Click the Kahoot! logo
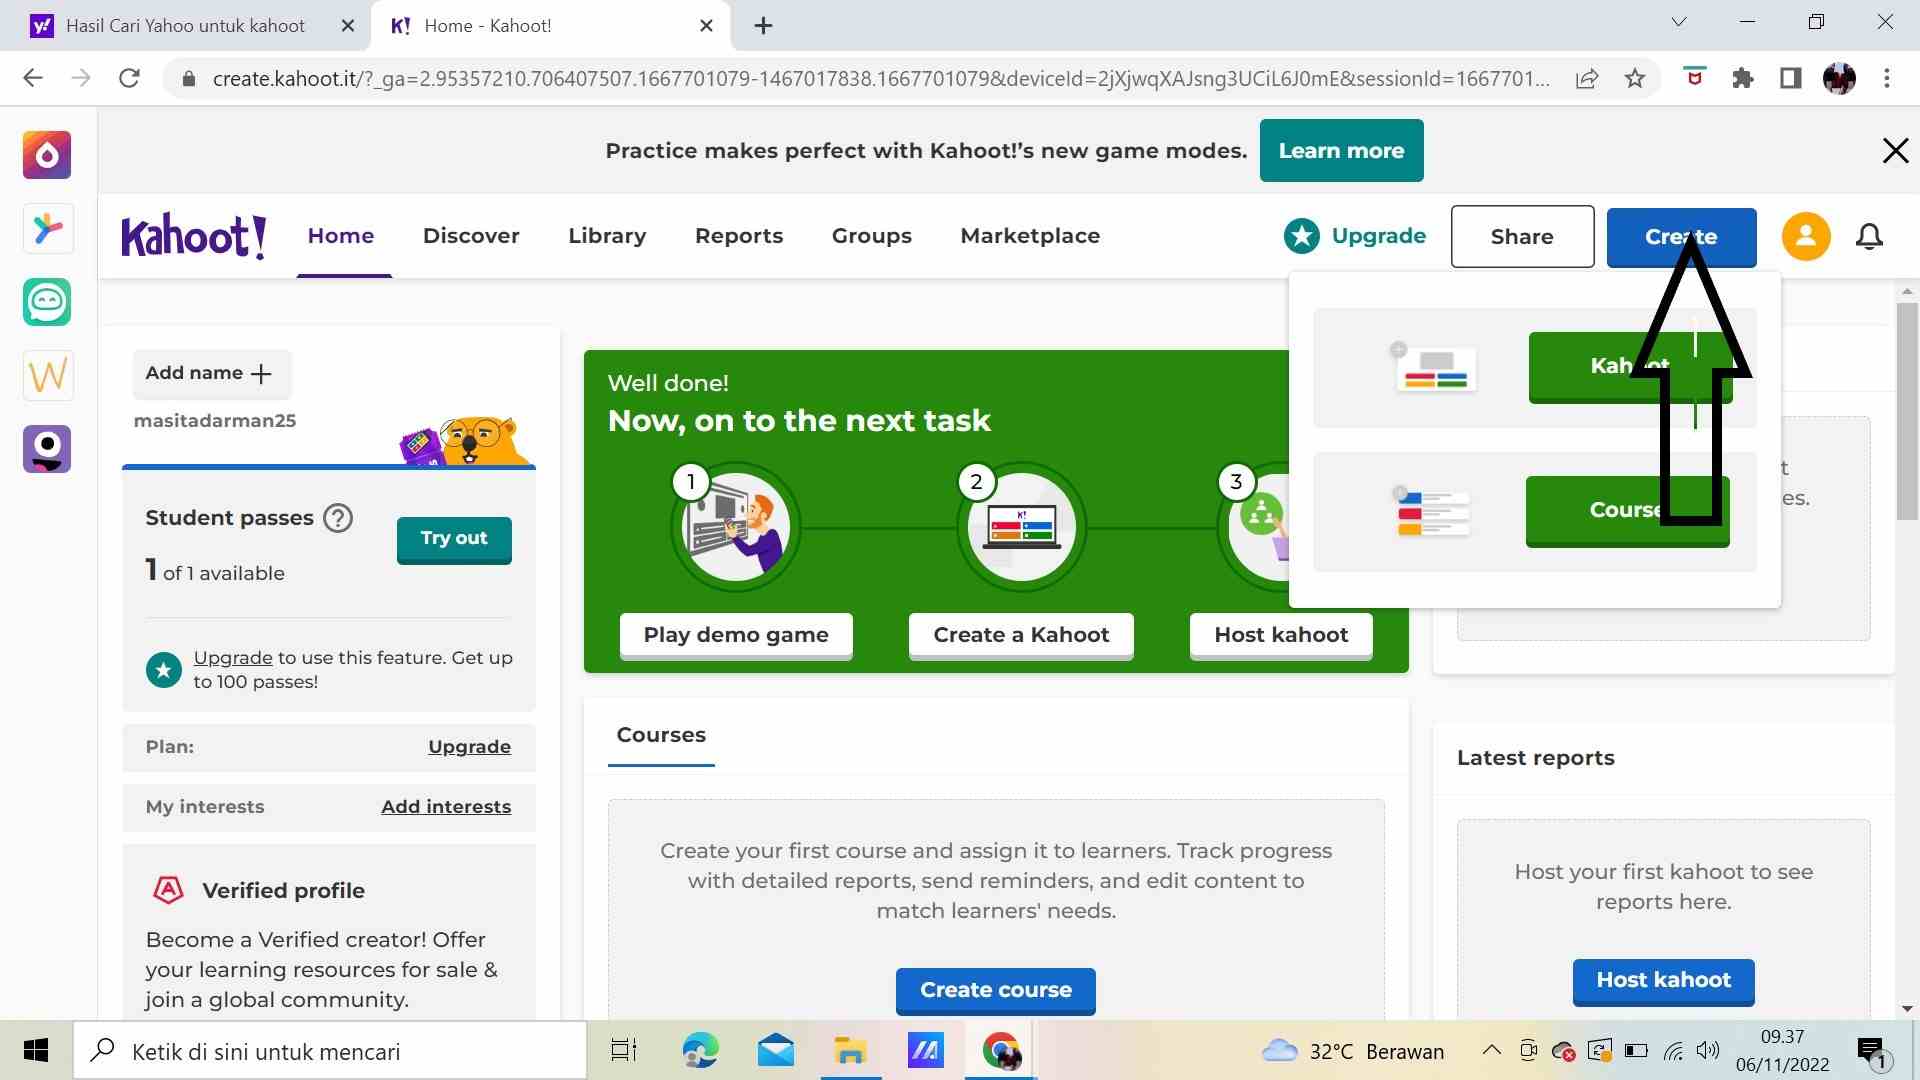 194,237
